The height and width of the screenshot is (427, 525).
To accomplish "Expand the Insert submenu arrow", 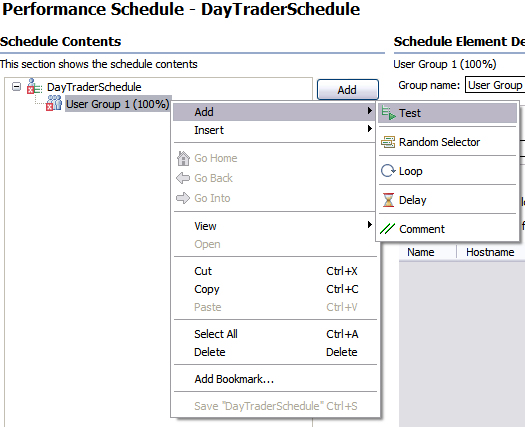I will [370, 129].
